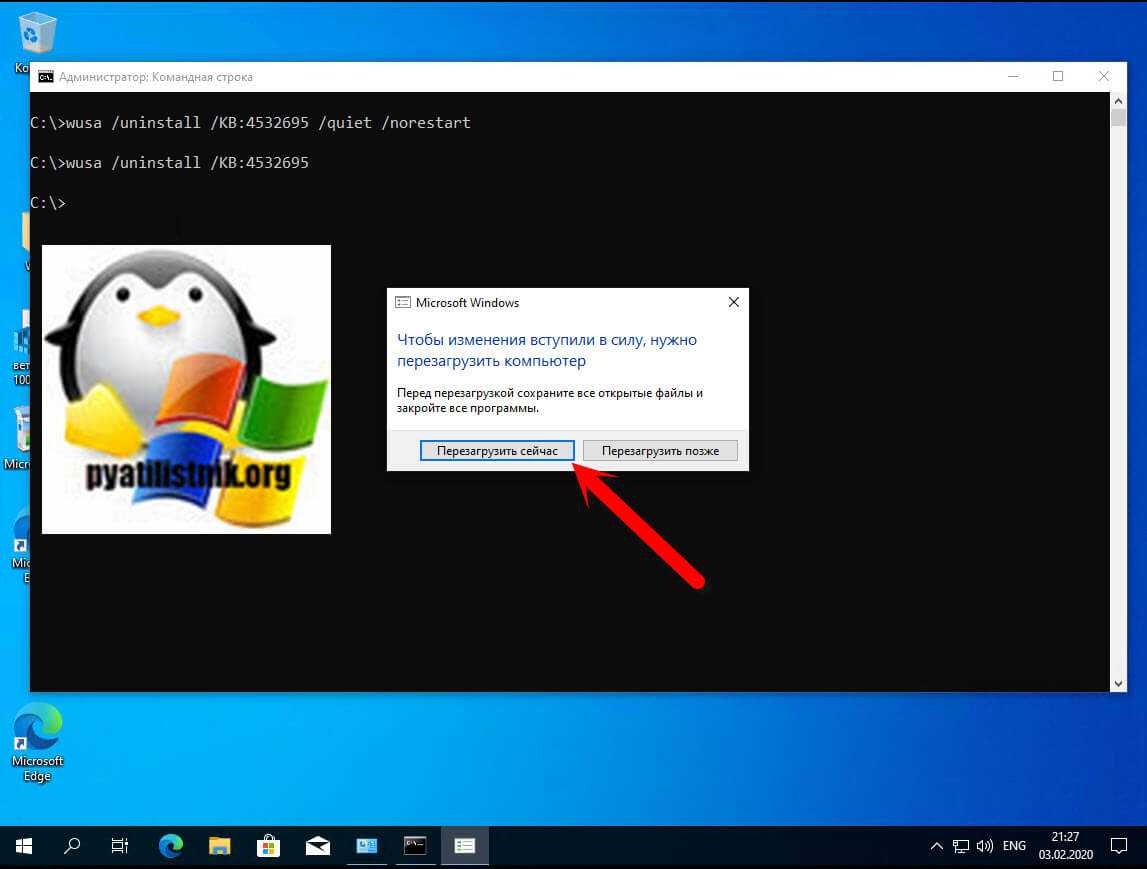Close the Microsoft Windows restart dialog

(733, 302)
